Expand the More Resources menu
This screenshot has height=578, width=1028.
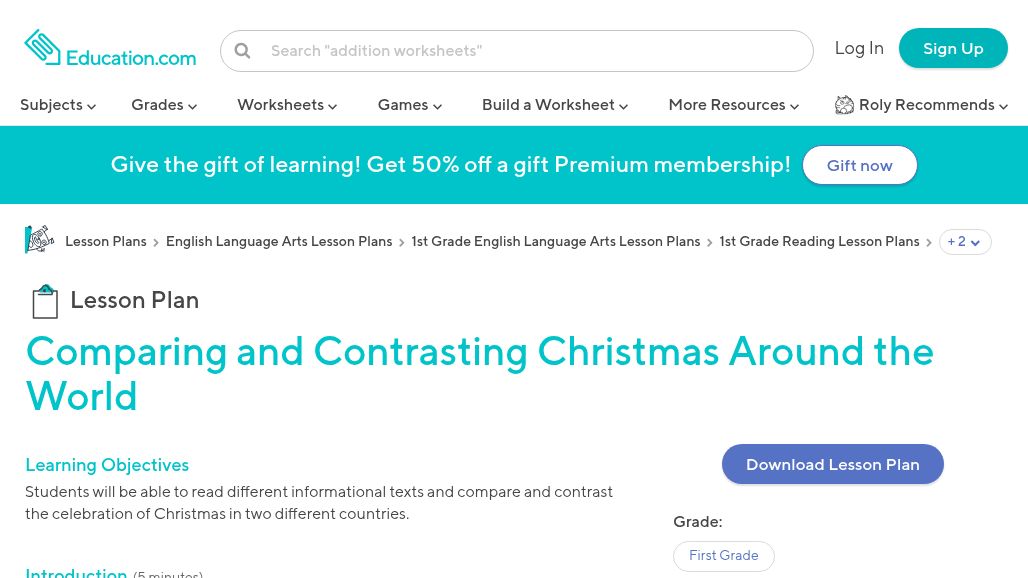[733, 105]
